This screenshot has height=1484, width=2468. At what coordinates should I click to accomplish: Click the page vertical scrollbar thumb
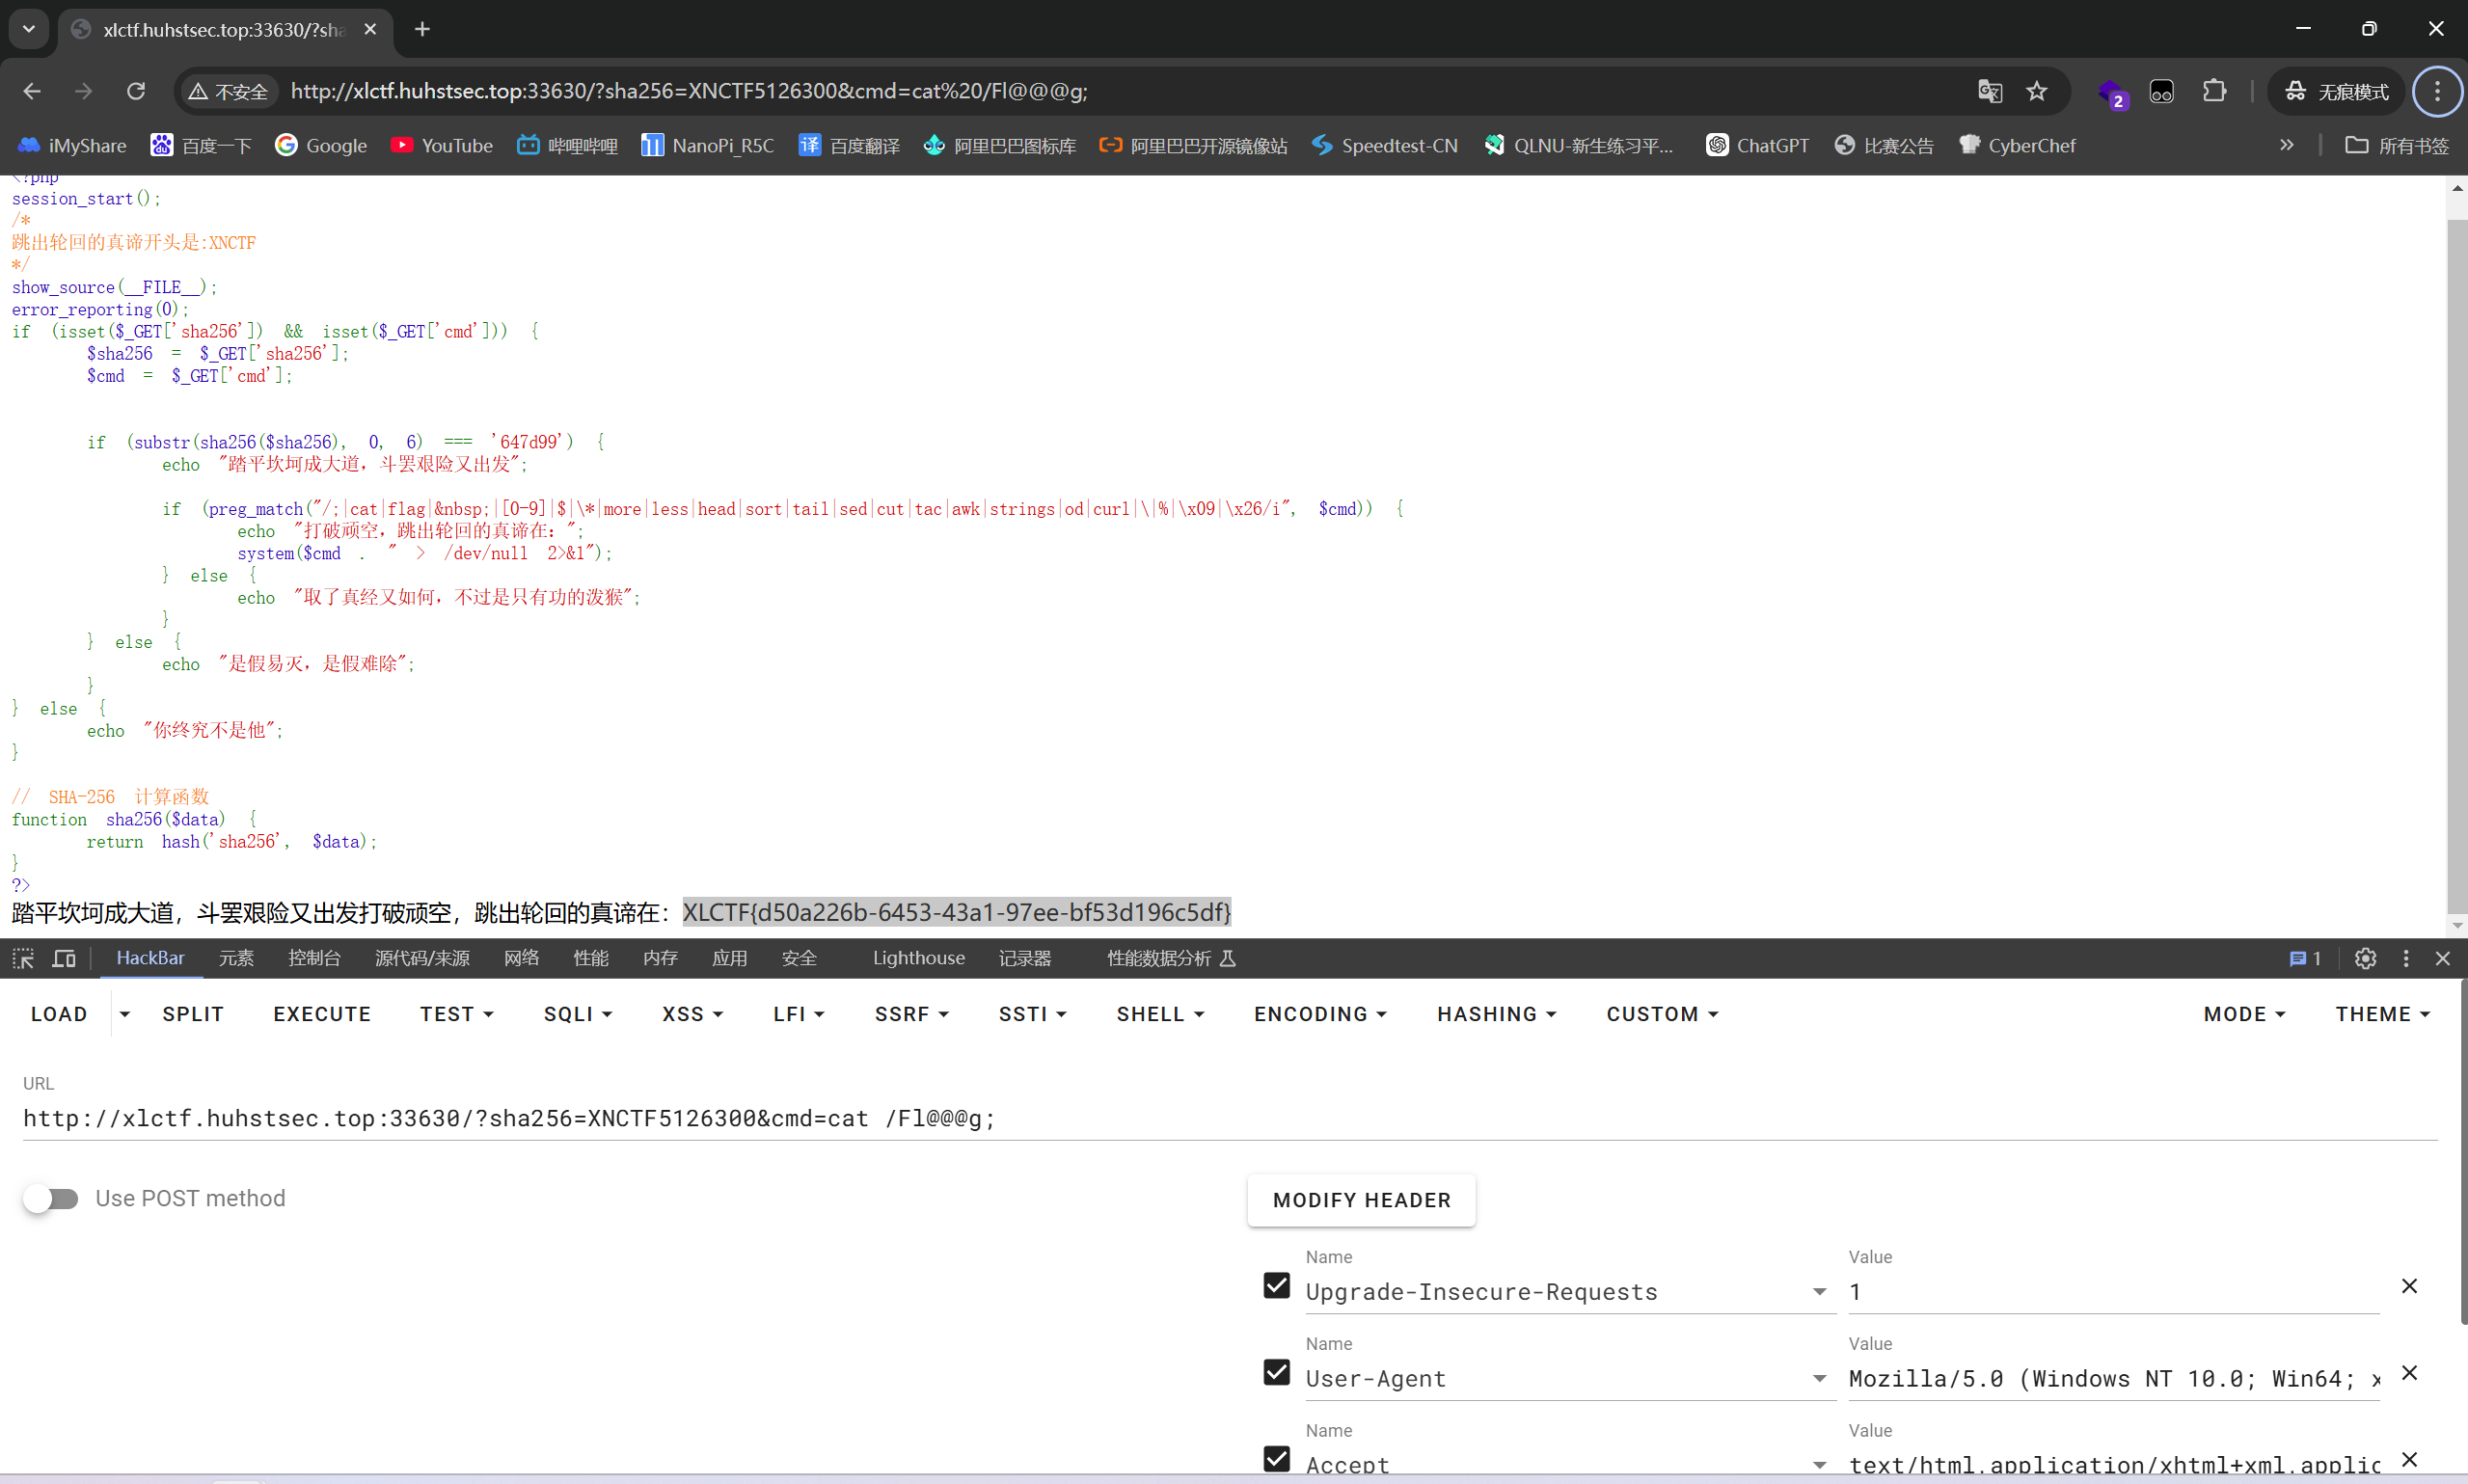tap(2456, 560)
